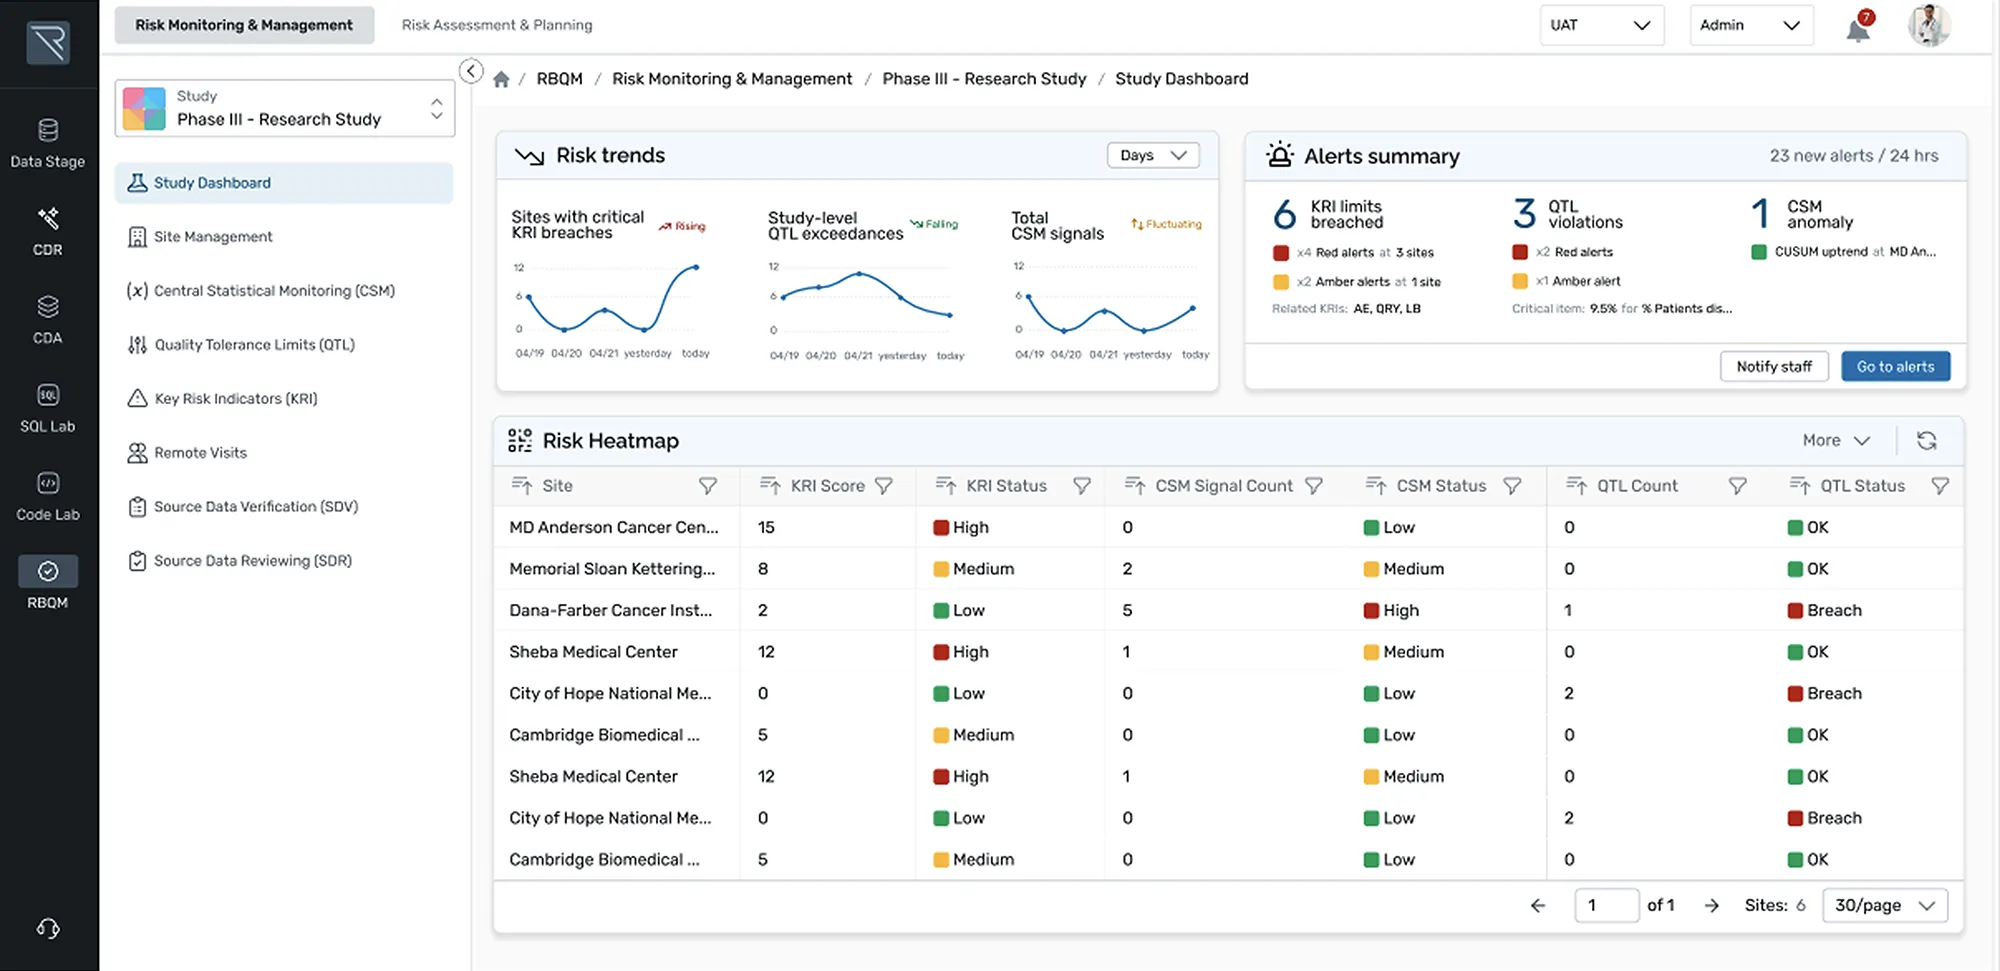Switch to Risk Assessment & Planning tab
The image size is (2000, 971).
point(496,24)
